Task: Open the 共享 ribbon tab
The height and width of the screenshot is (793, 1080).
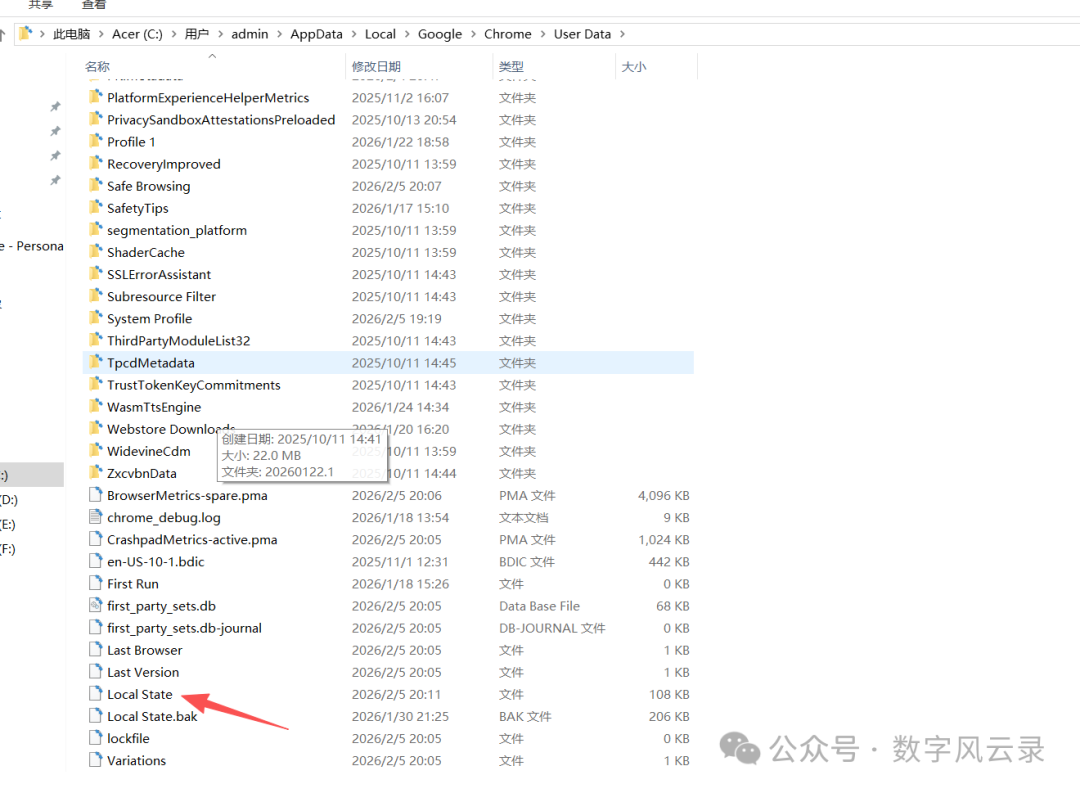Action: (x=41, y=5)
